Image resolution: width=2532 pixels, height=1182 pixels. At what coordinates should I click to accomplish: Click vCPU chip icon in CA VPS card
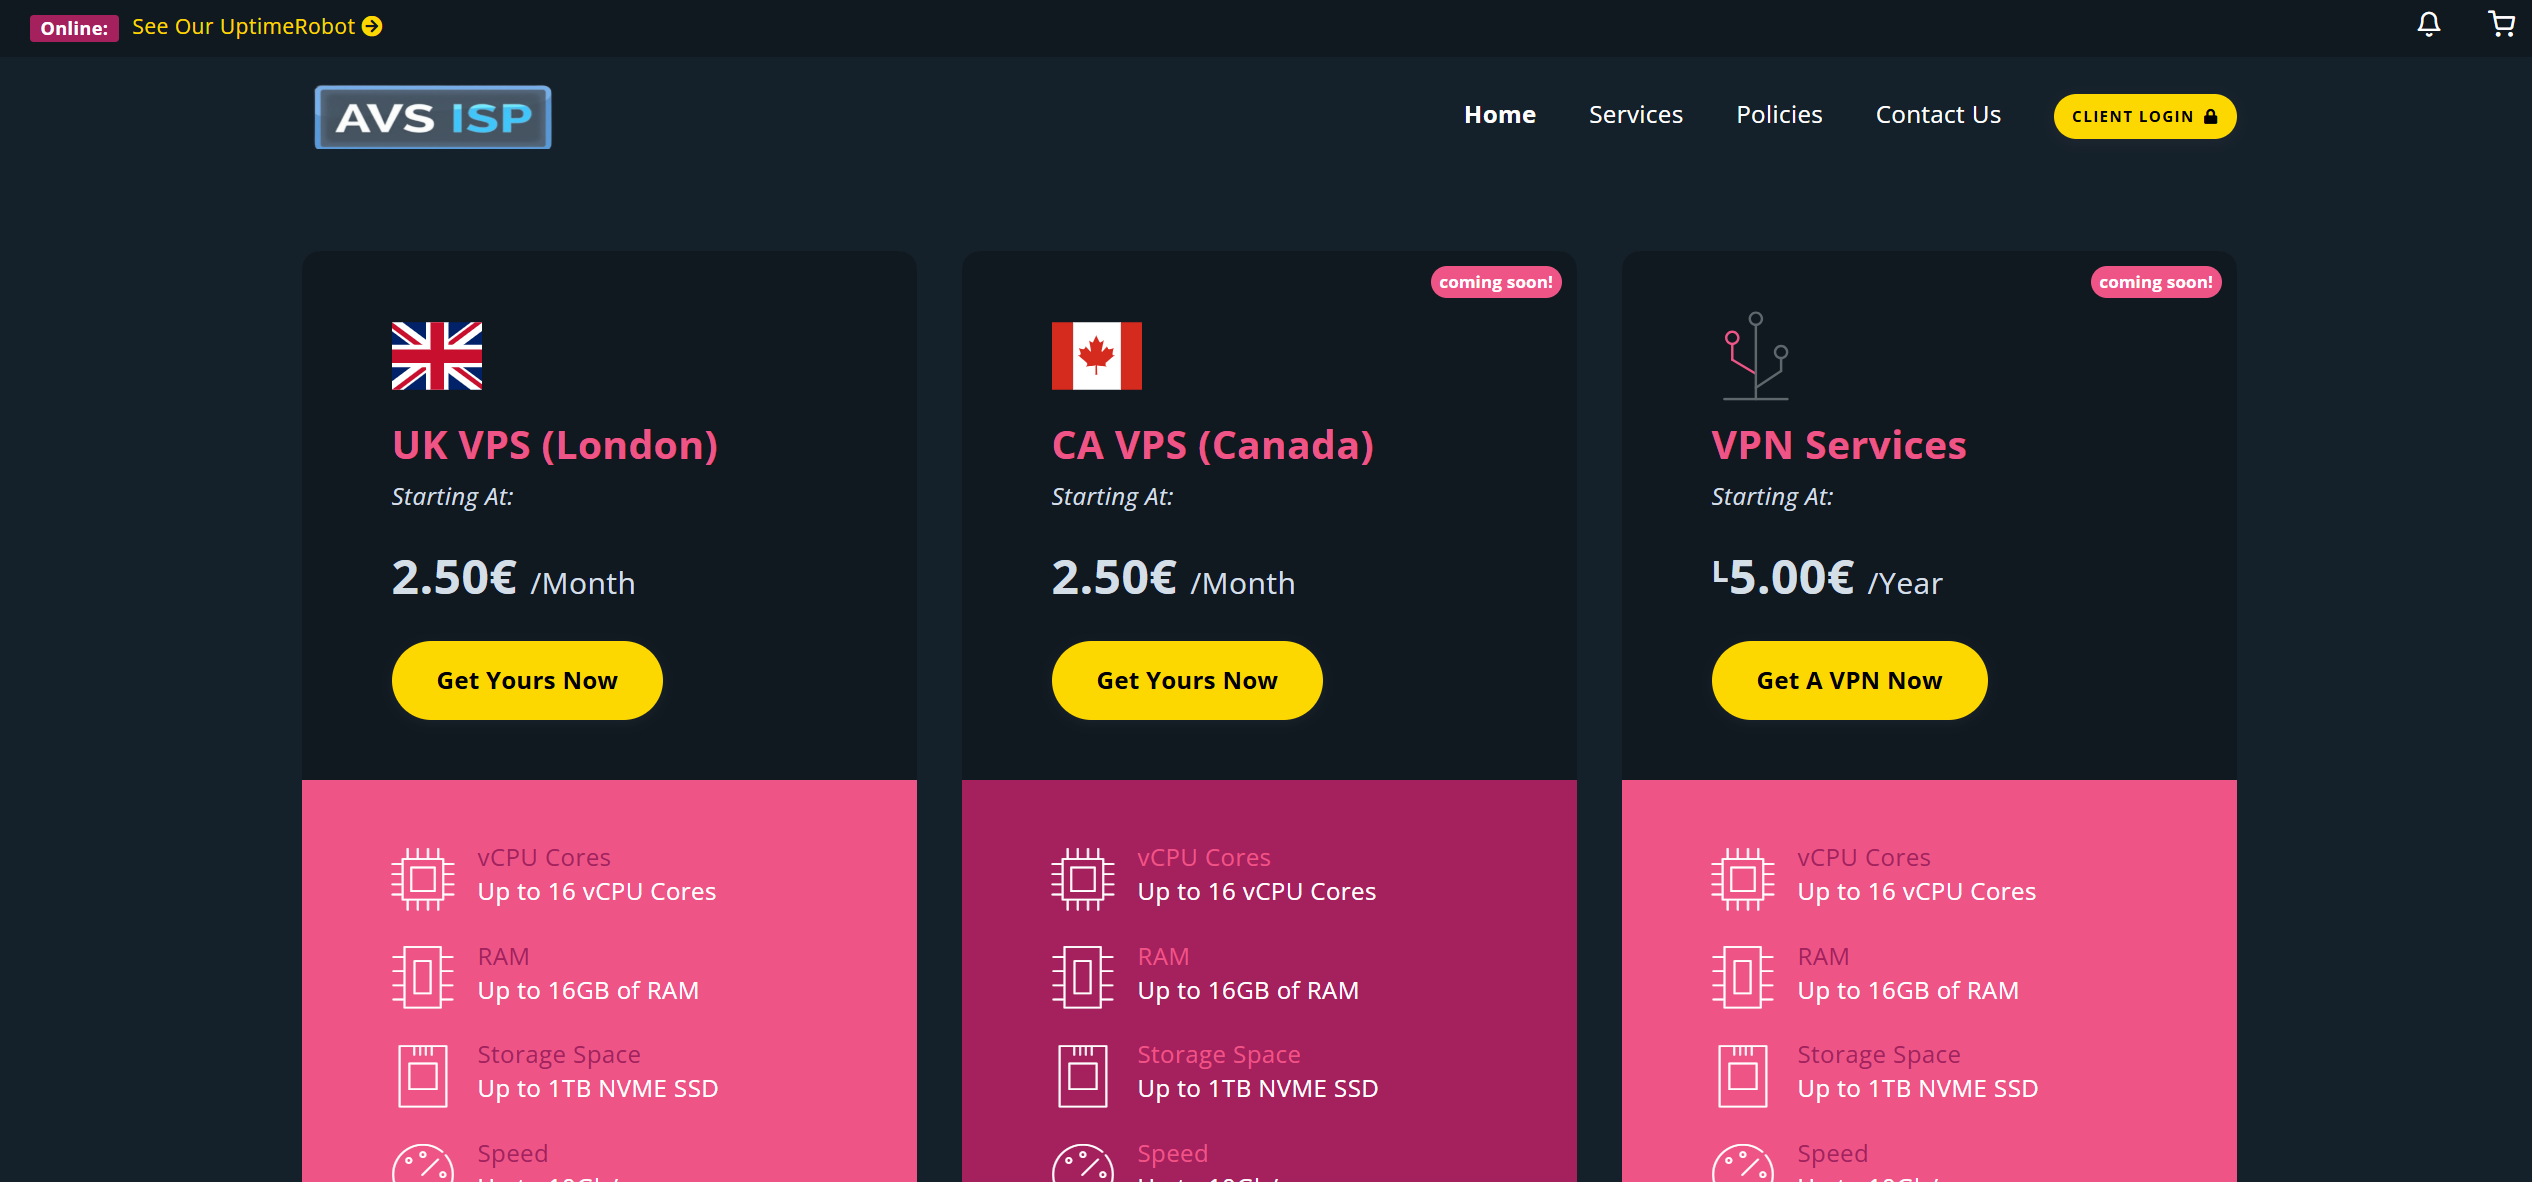coord(1083,879)
